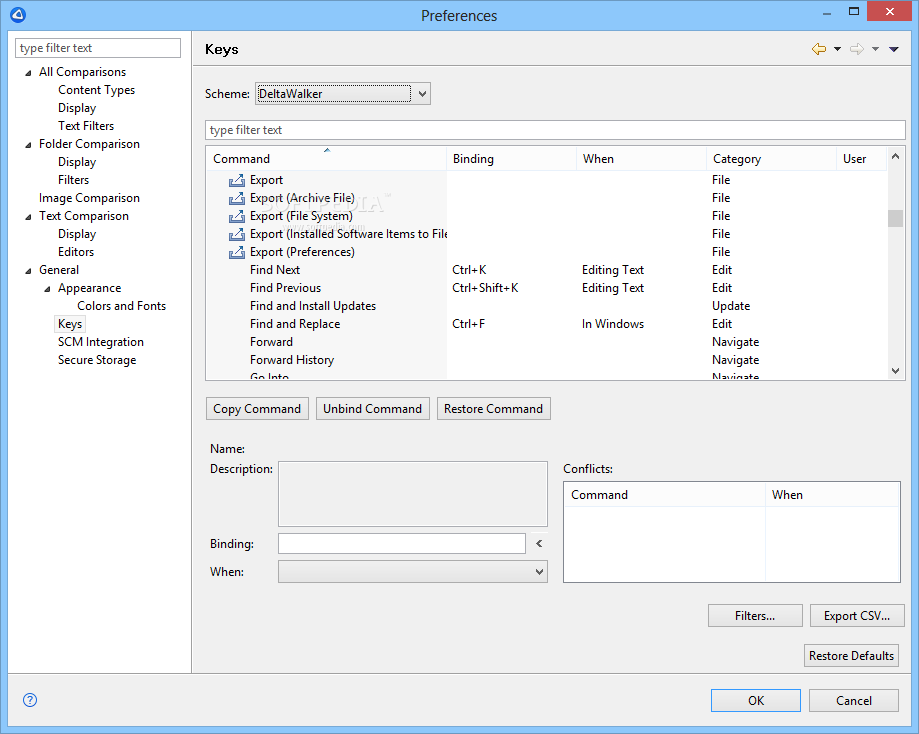Collapse the Text Comparison tree node
The height and width of the screenshot is (734, 919).
coord(29,216)
